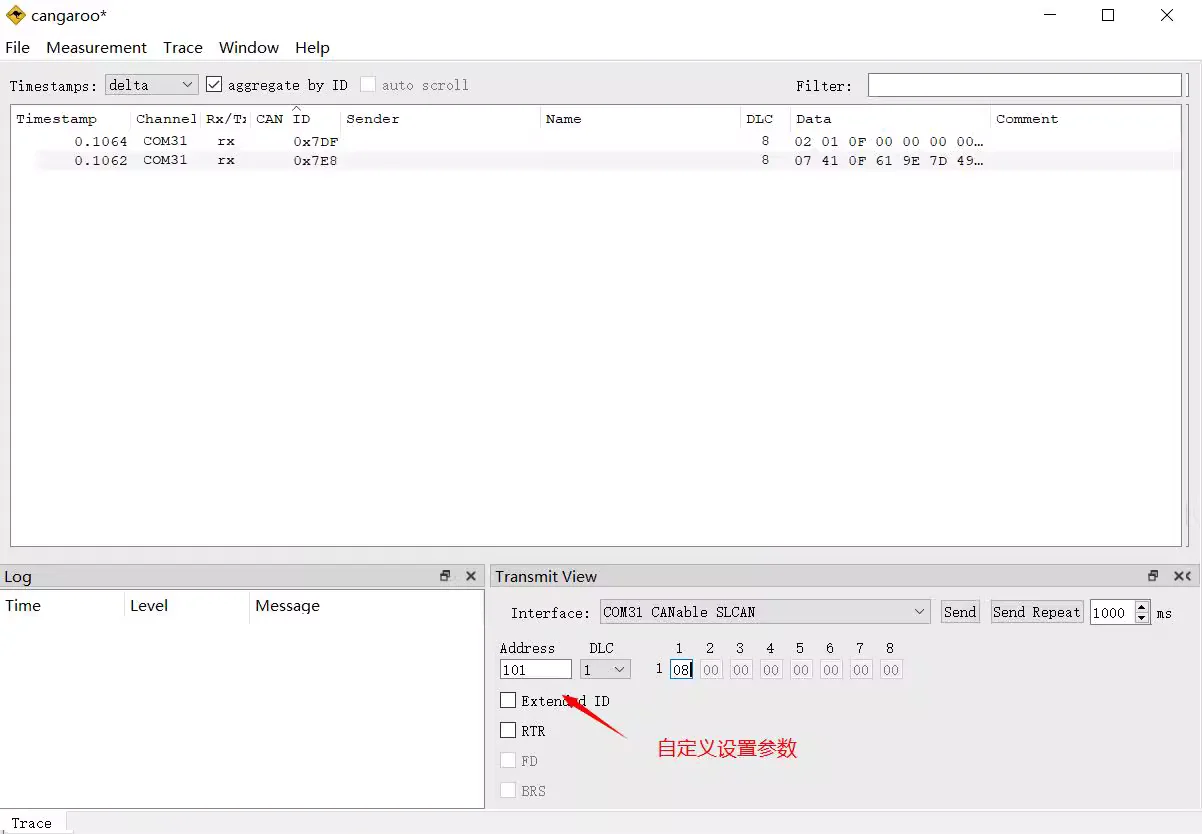Click data byte 3 field
Viewport: 1202px width, 834px height.
pyautogui.click(x=741, y=669)
